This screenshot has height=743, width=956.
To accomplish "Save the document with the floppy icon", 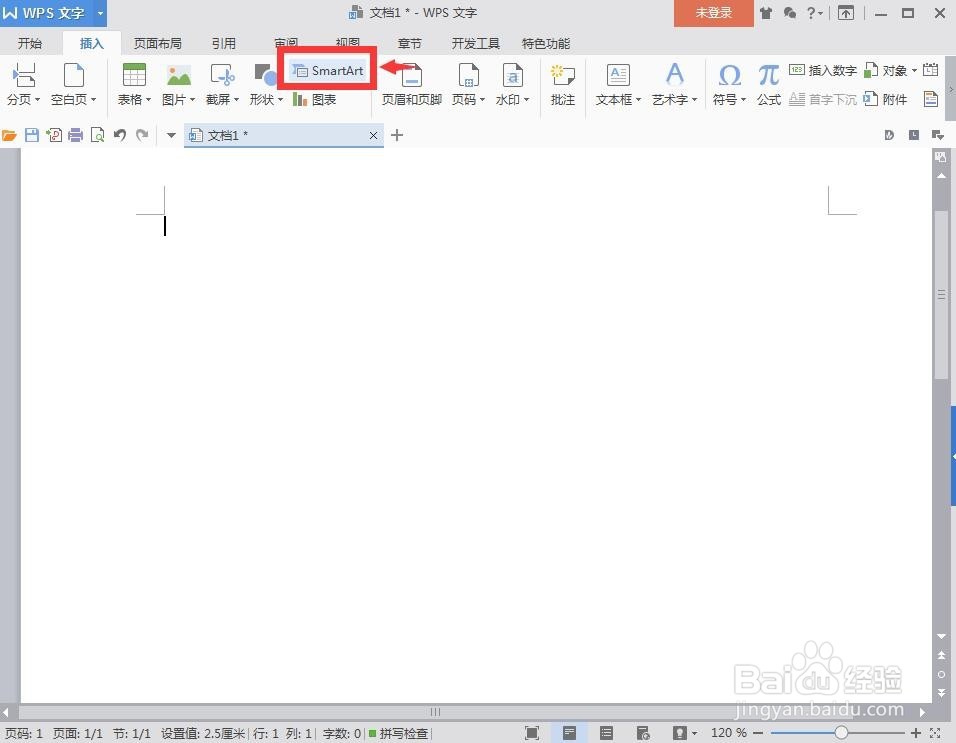I will tap(32, 135).
